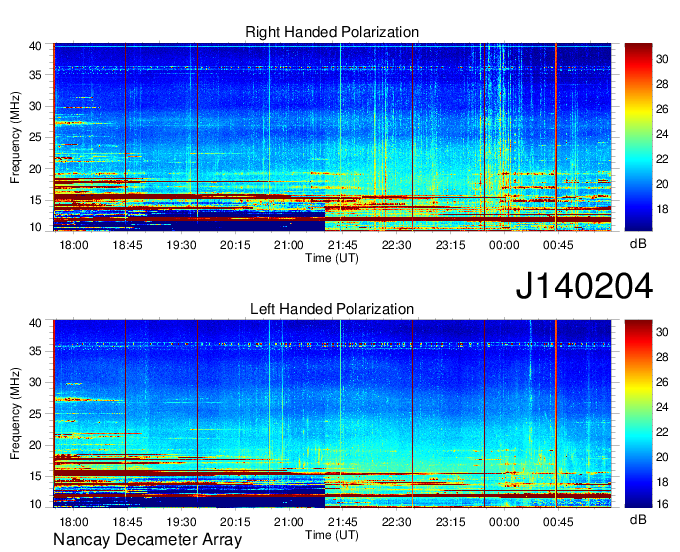Click 40 MHz tick on Right Handed plot
The image size is (680, 552).
(35, 46)
